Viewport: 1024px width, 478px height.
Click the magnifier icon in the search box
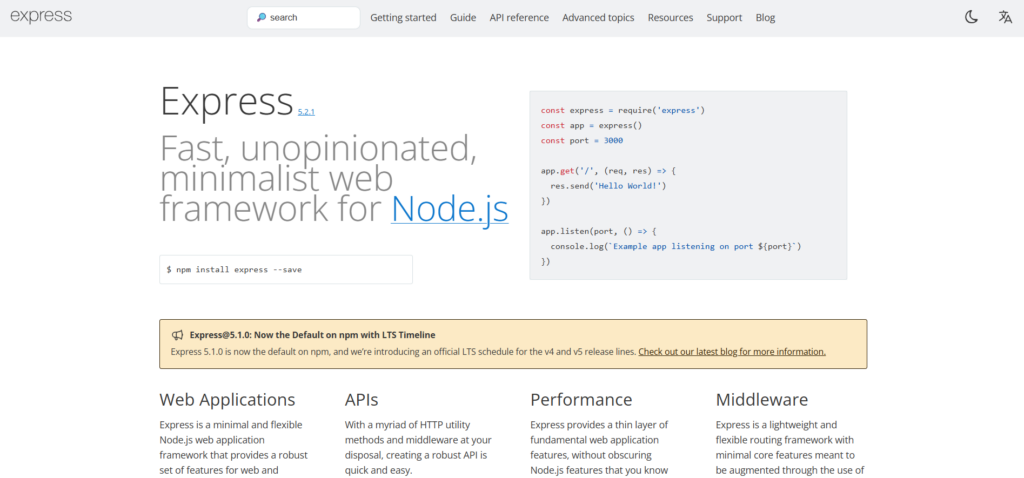point(262,18)
